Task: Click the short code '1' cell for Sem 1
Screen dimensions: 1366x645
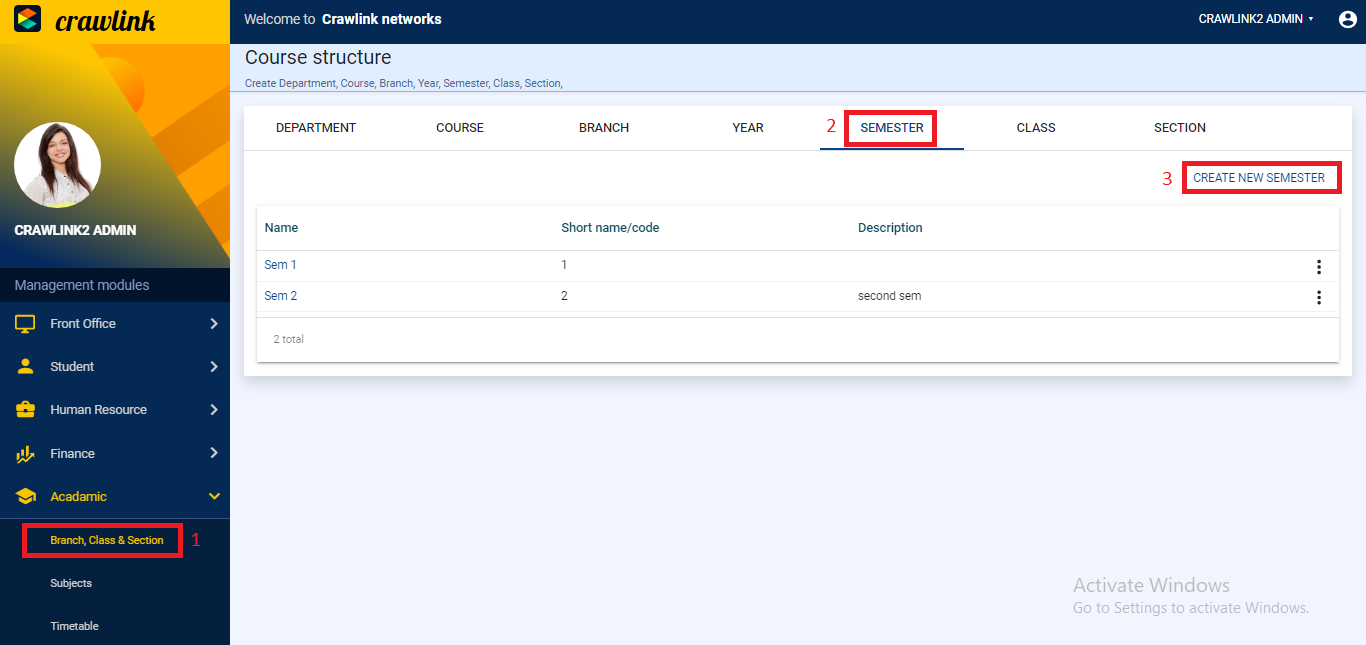Action: (x=564, y=265)
